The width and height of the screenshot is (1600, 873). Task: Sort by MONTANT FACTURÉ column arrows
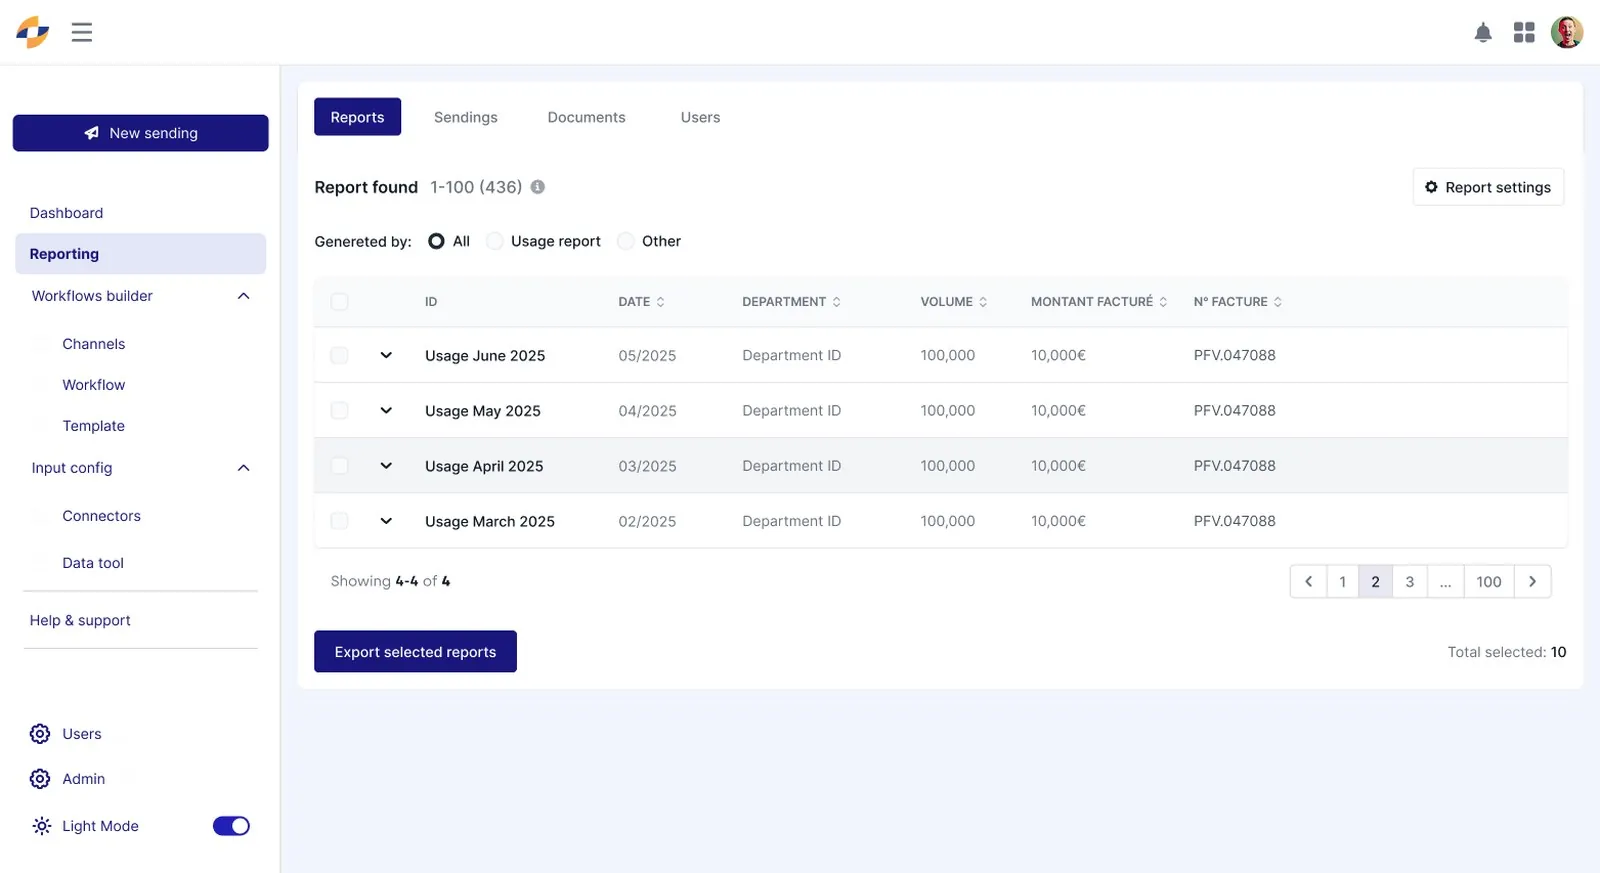[1163, 302]
